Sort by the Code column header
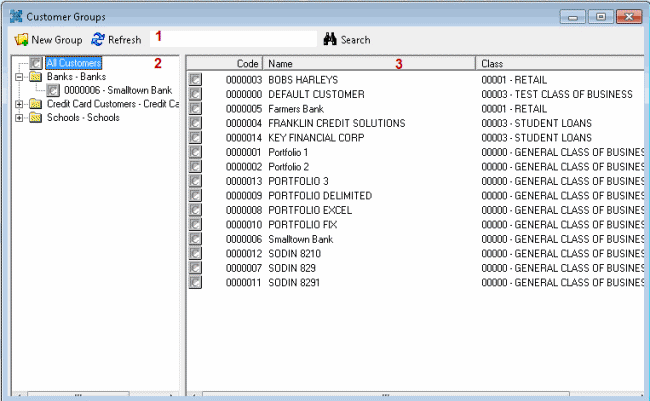Screen dimensions: 650x401 pyautogui.click(x=225, y=63)
